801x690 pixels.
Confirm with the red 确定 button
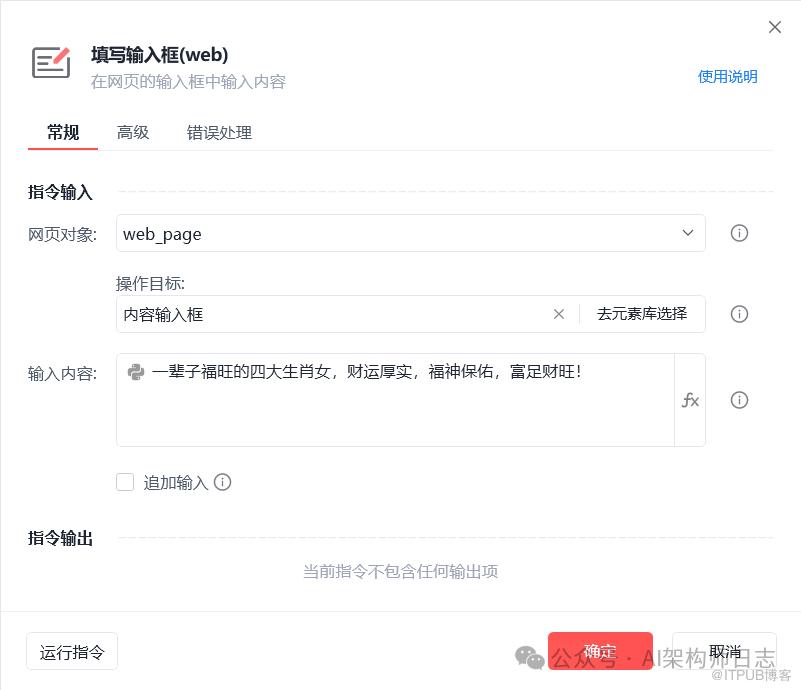[600, 651]
